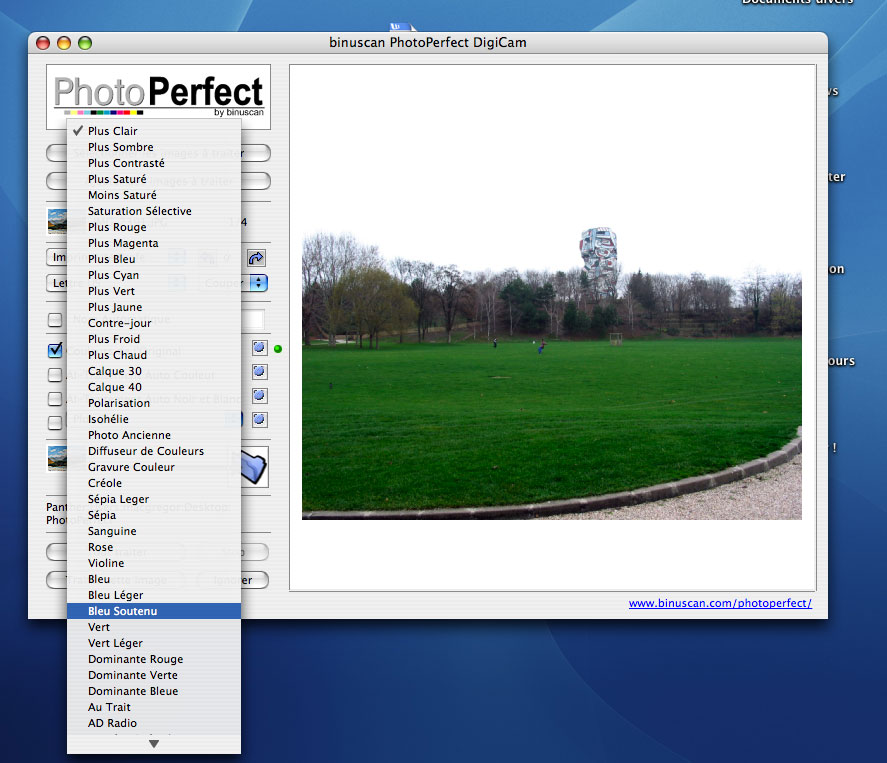Select the Isohélie effect
Screen dimensions: 887x763
(154, 420)
